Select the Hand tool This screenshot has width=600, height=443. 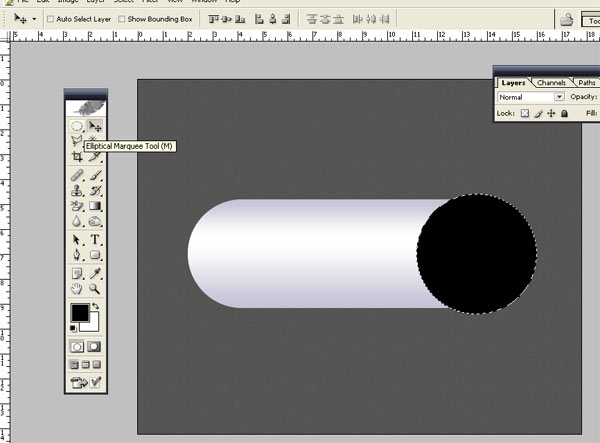click(x=77, y=289)
